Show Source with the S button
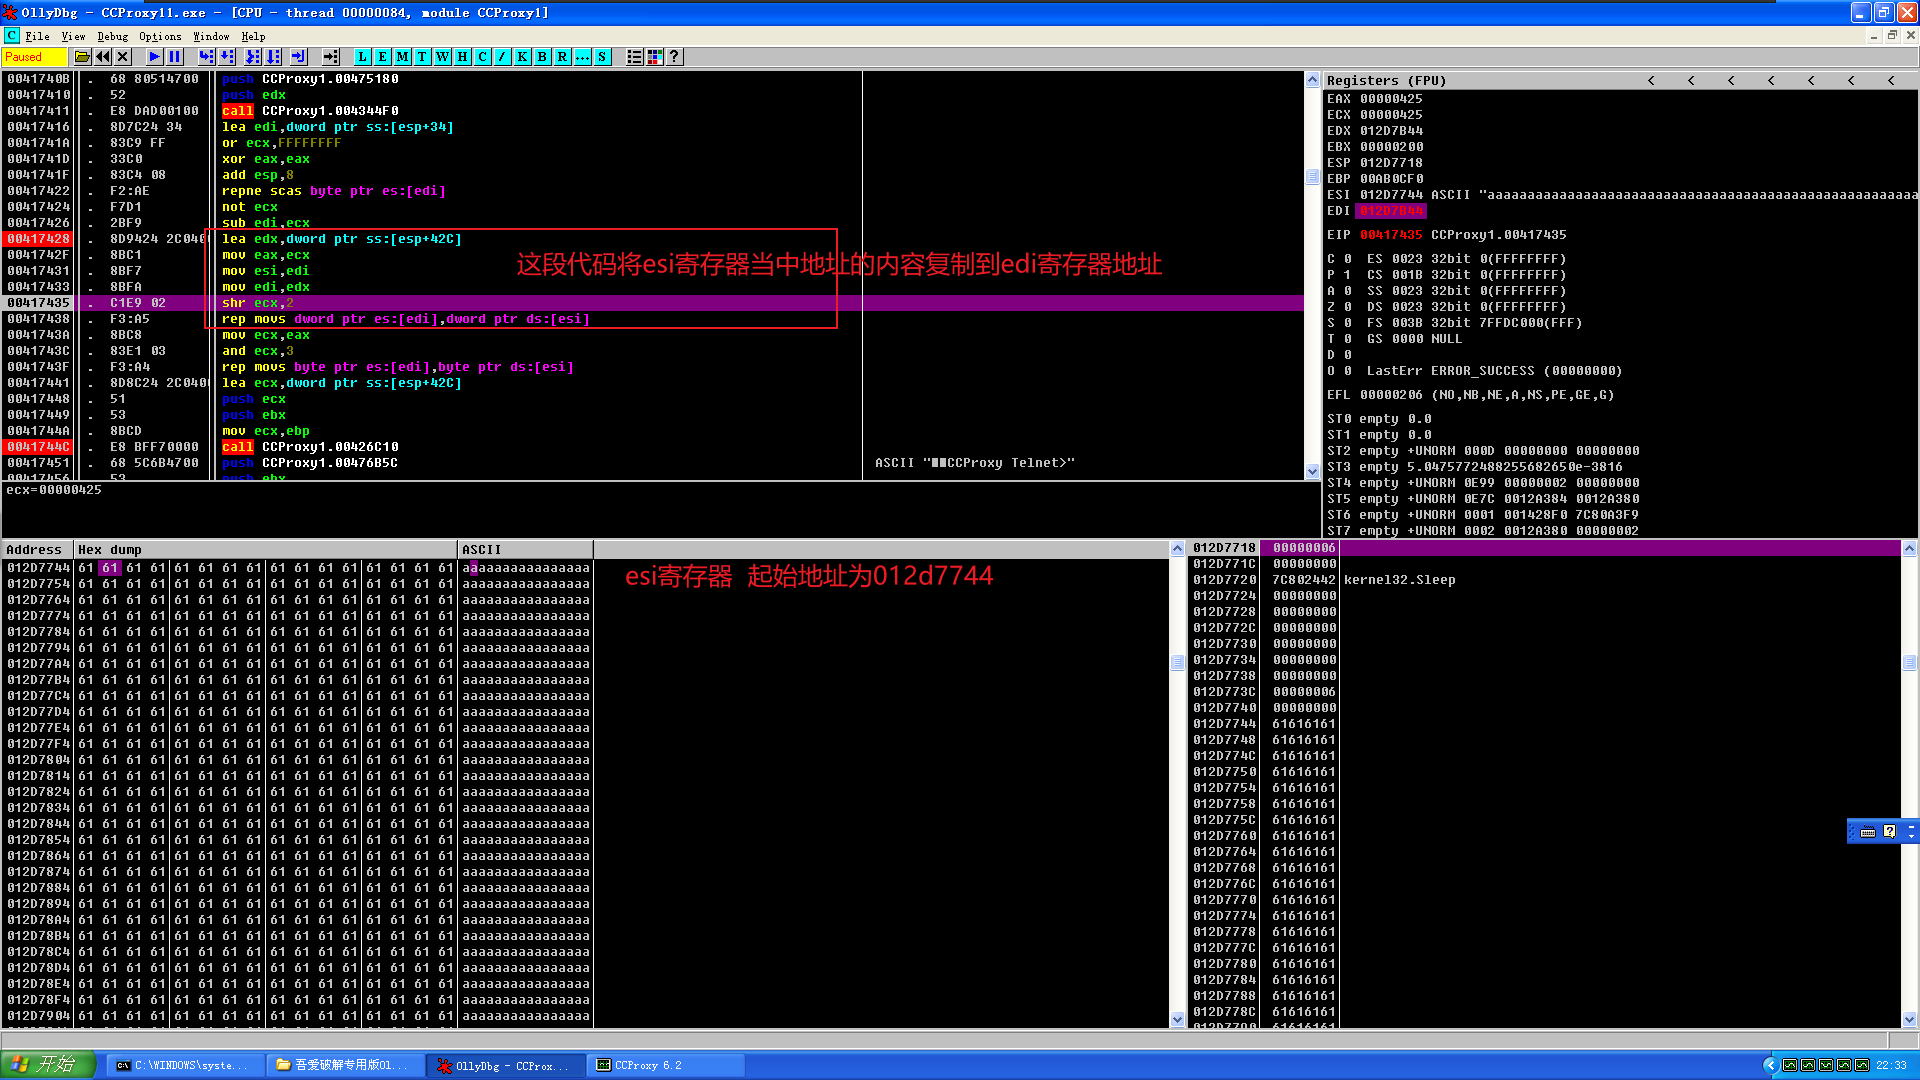This screenshot has height=1080, width=1920. [602, 57]
